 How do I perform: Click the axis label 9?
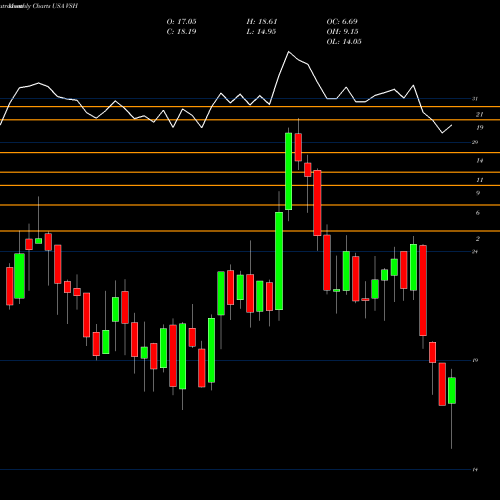point(478,193)
